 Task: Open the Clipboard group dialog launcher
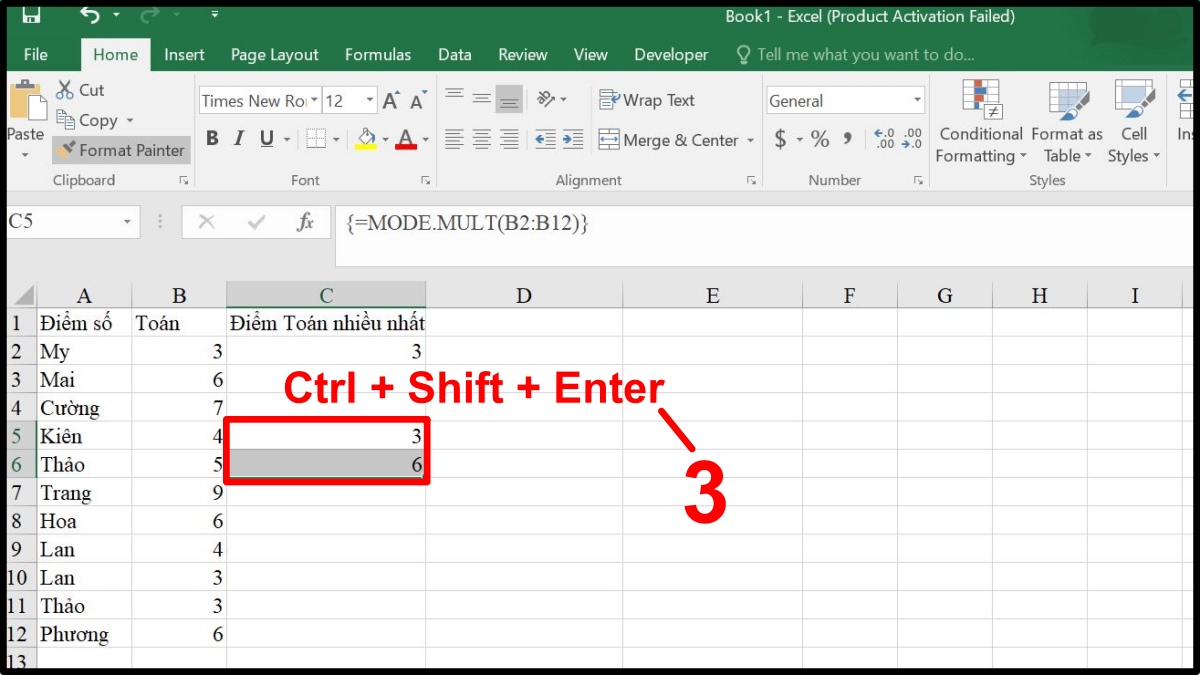click(x=184, y=181)
